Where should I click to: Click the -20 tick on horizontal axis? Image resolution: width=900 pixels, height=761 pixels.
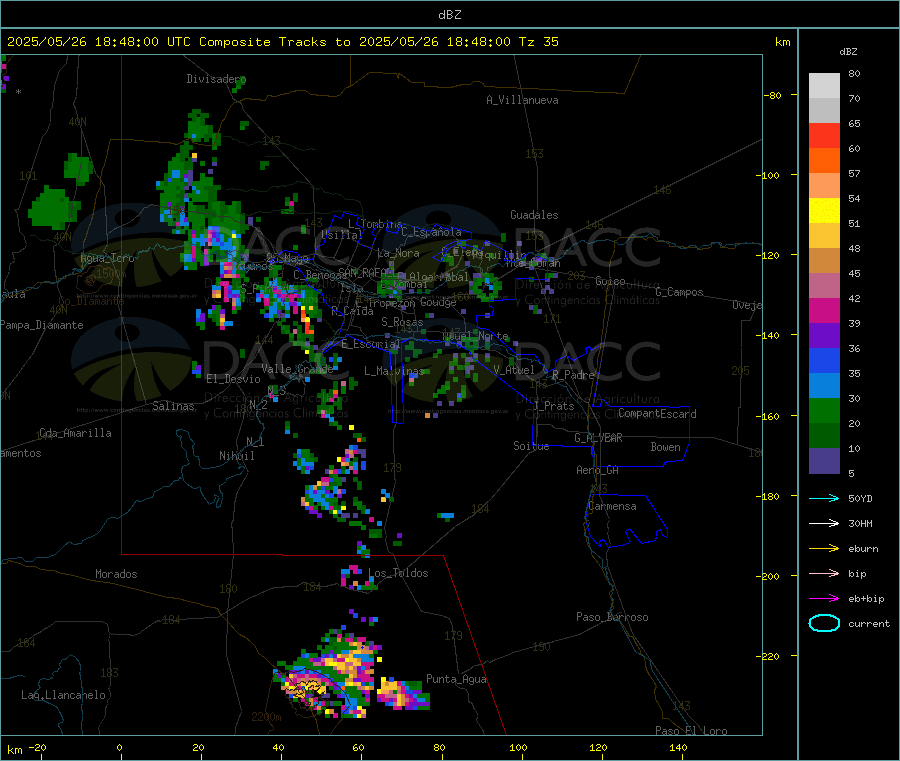37,747
